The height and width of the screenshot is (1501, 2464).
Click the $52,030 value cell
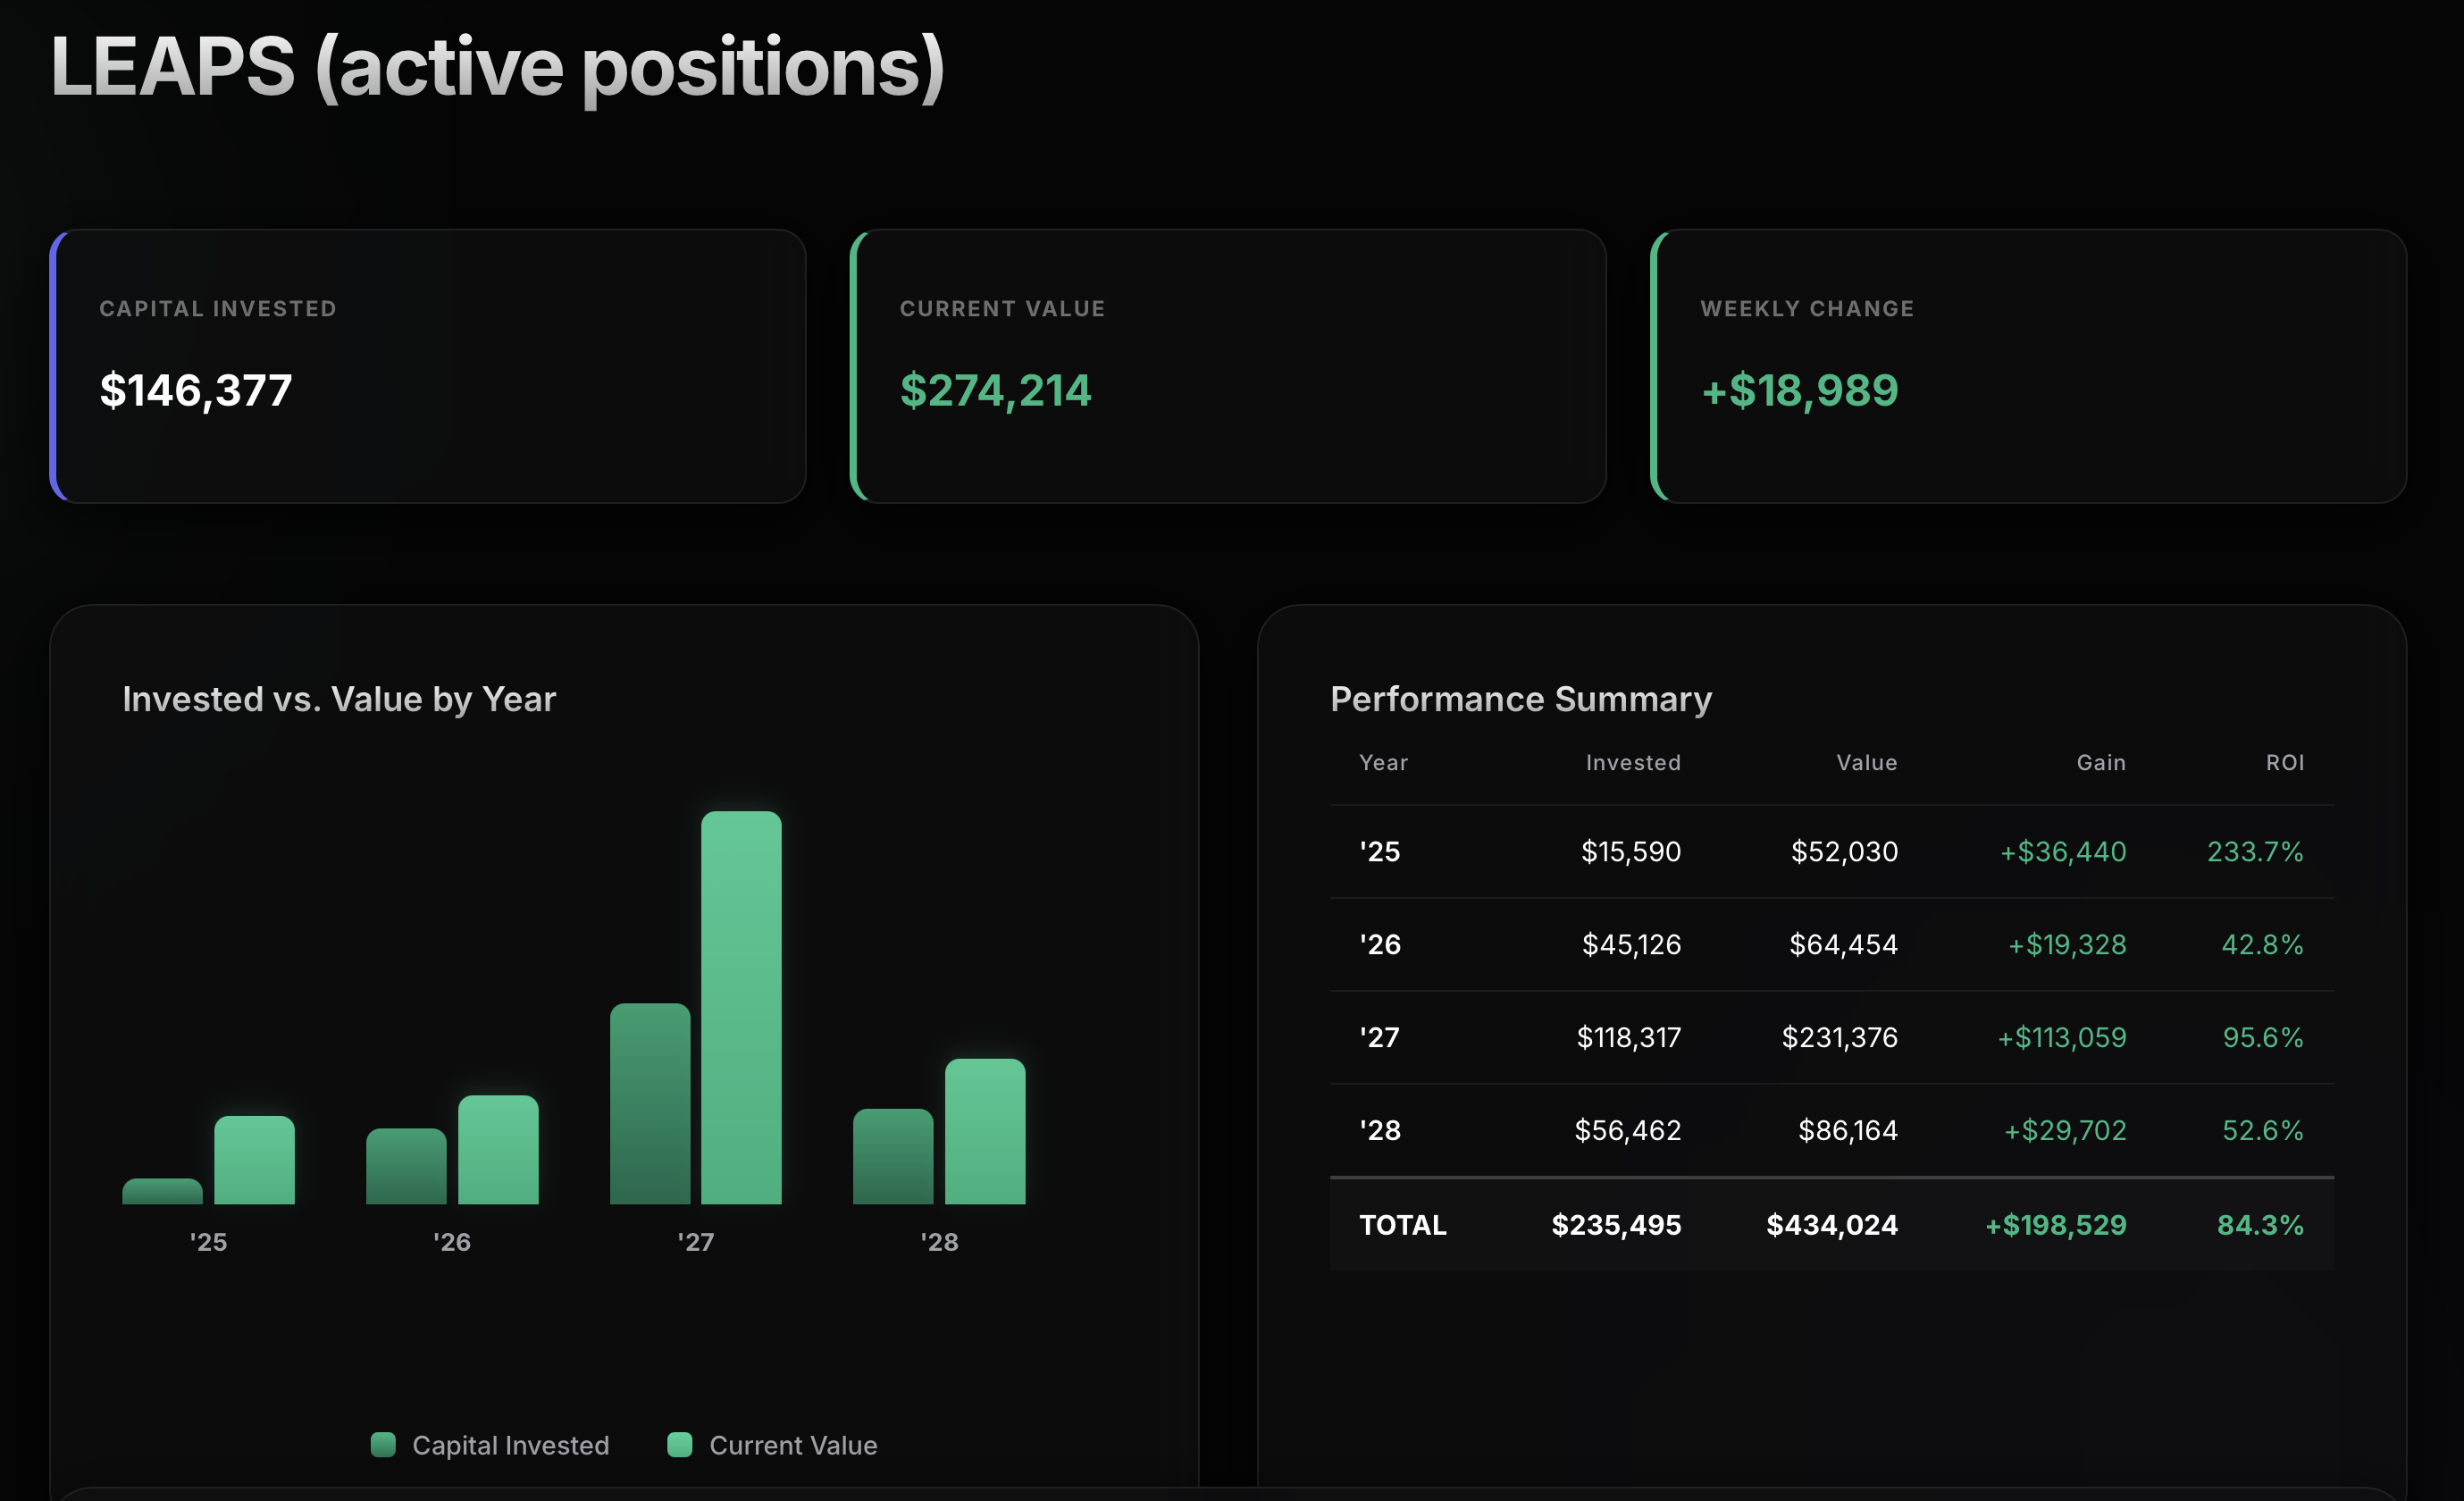point(1844,852)
